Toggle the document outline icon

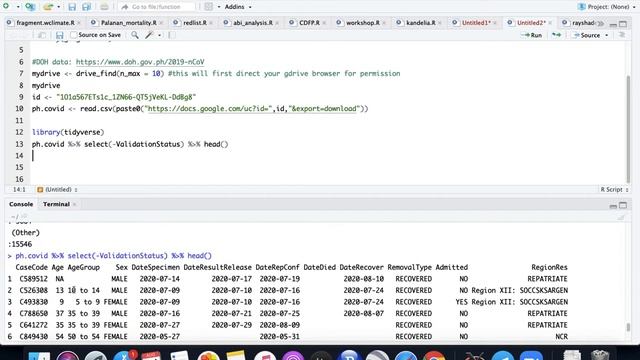[622, 35]
